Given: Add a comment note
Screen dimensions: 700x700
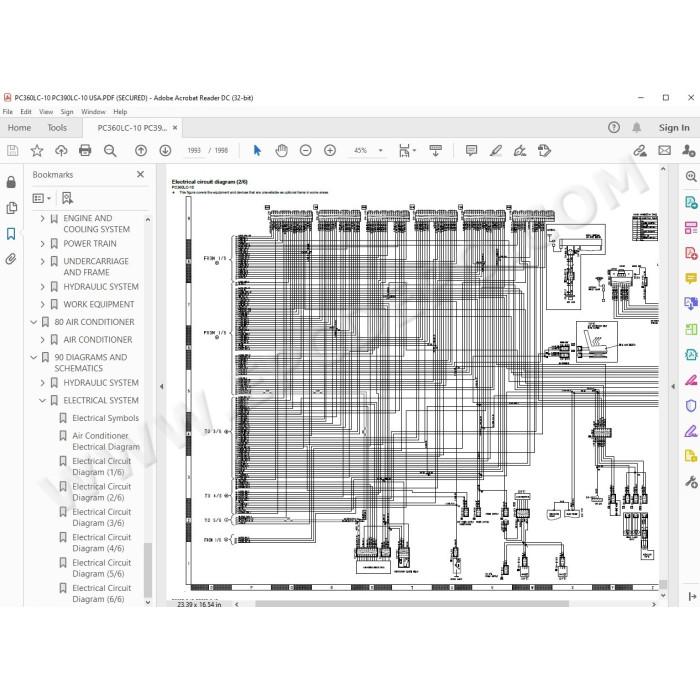Looking at the screenshot, I should 471,150.
